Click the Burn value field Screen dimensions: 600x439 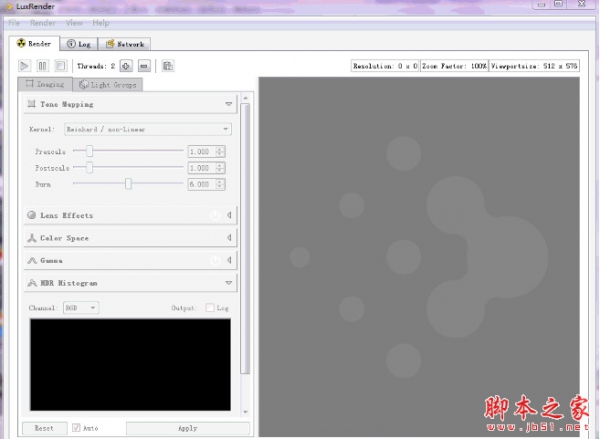point(202,184)
